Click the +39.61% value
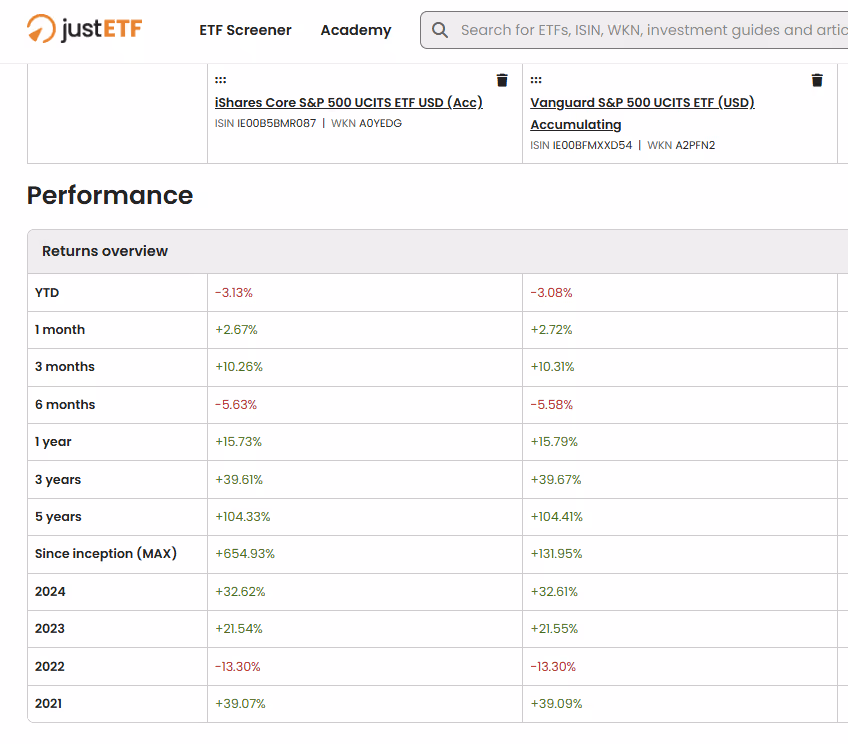848x744 pixels. pyautogui.click(x=239, y=480)
